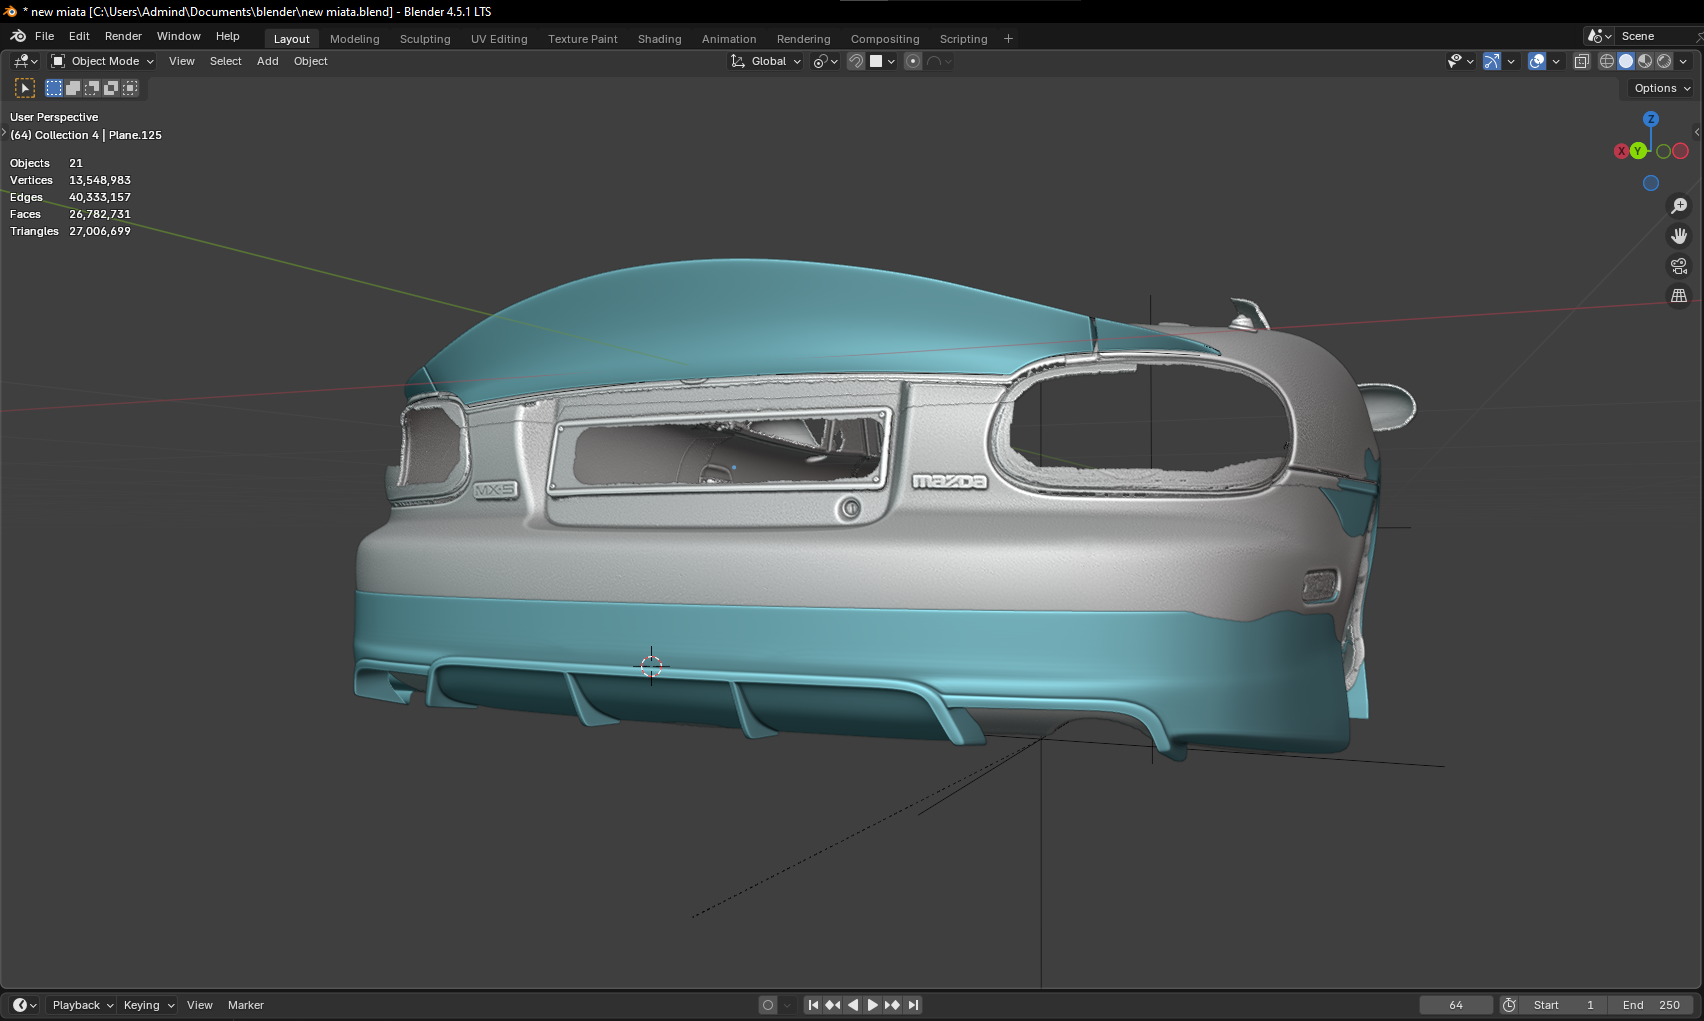Switch perspective/orthographic with grid icon
Viewport: 1704px width, 1021px height.
tap(1679, 296)
